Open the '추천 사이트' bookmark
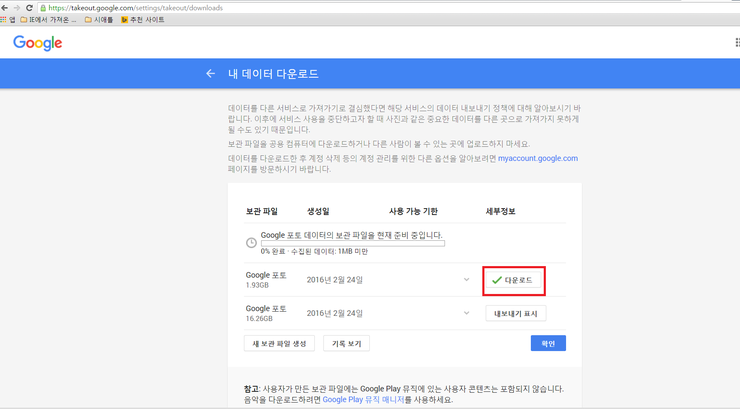The image size is (740, 409). (x=143, y=20)
